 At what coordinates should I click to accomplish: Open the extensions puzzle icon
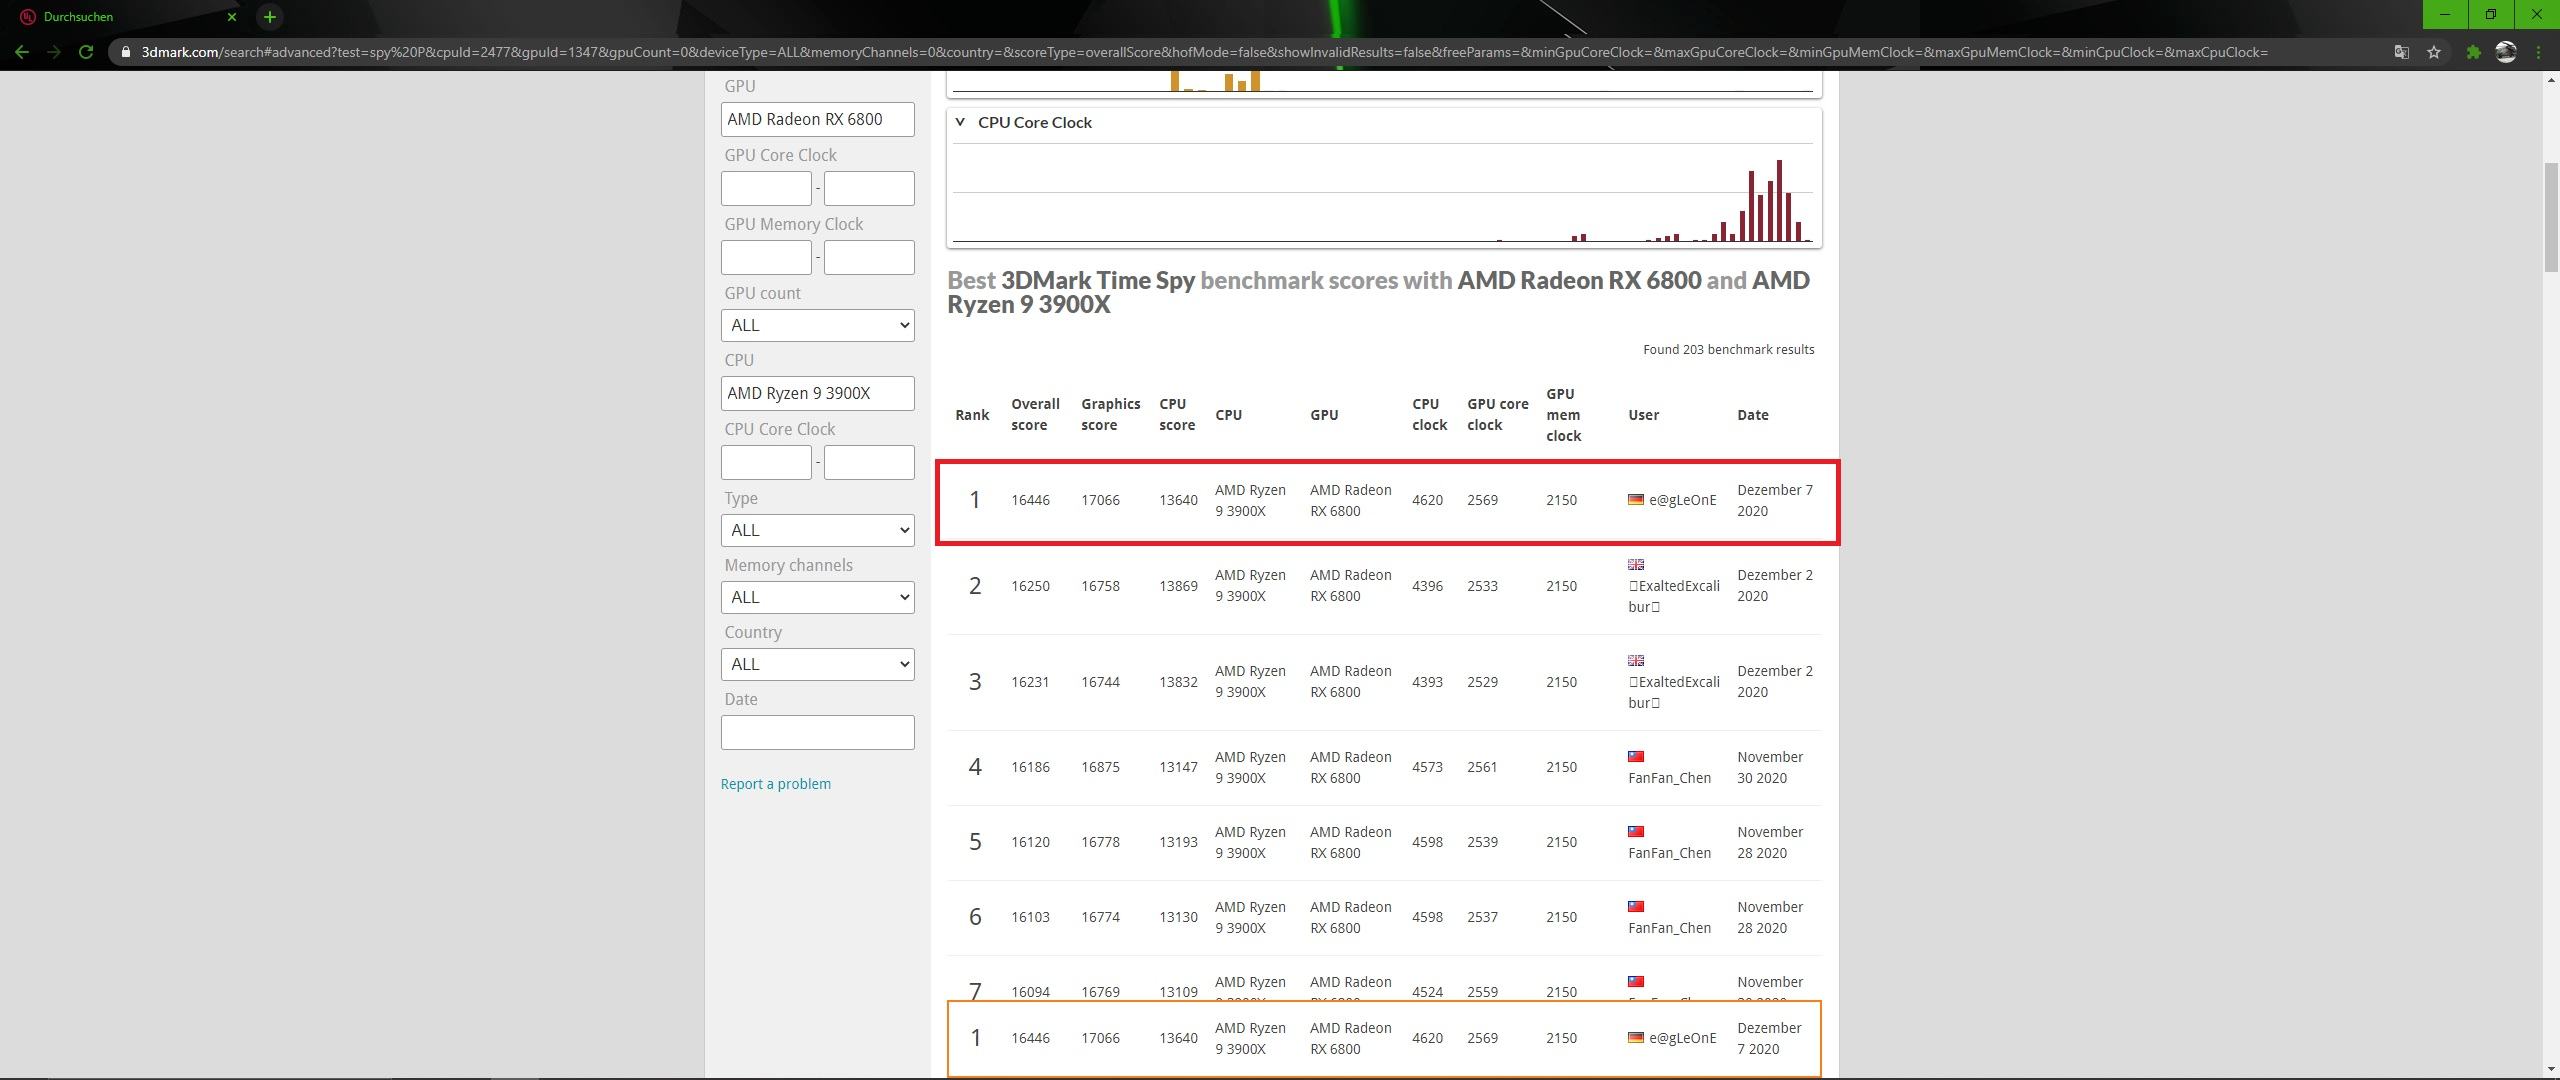2473,52
